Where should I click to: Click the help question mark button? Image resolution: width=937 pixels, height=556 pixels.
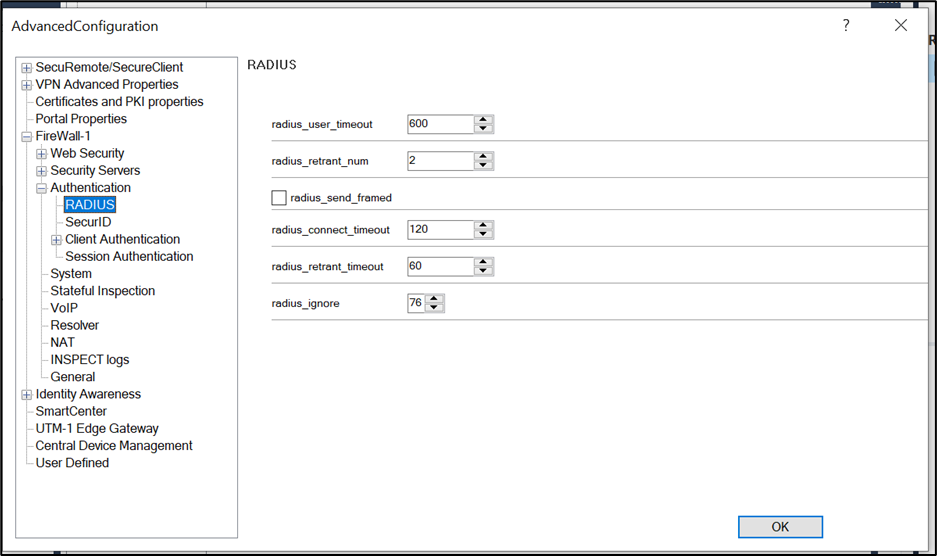tap(846, 26)
